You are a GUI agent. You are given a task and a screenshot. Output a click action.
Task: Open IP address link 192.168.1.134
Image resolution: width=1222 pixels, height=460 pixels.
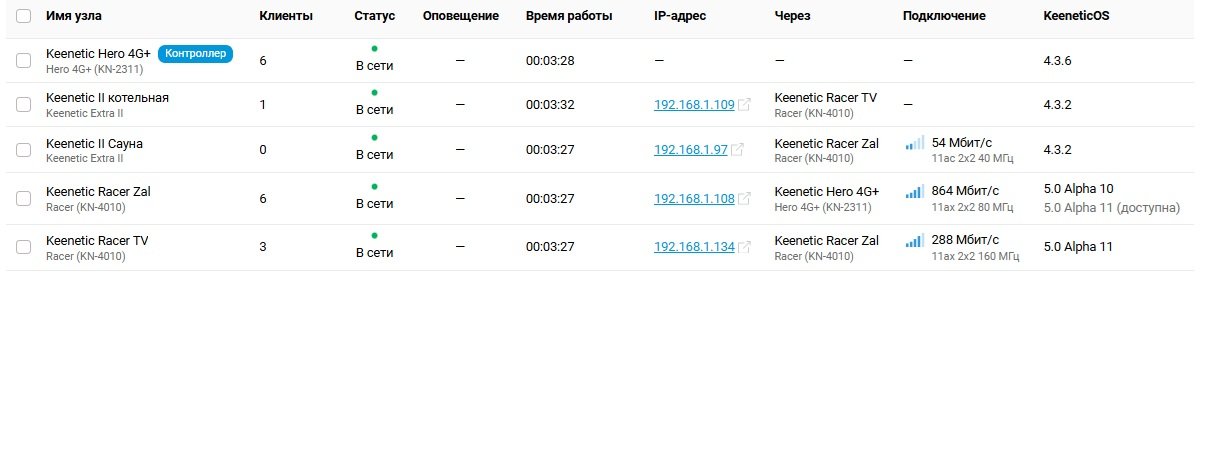694,247
